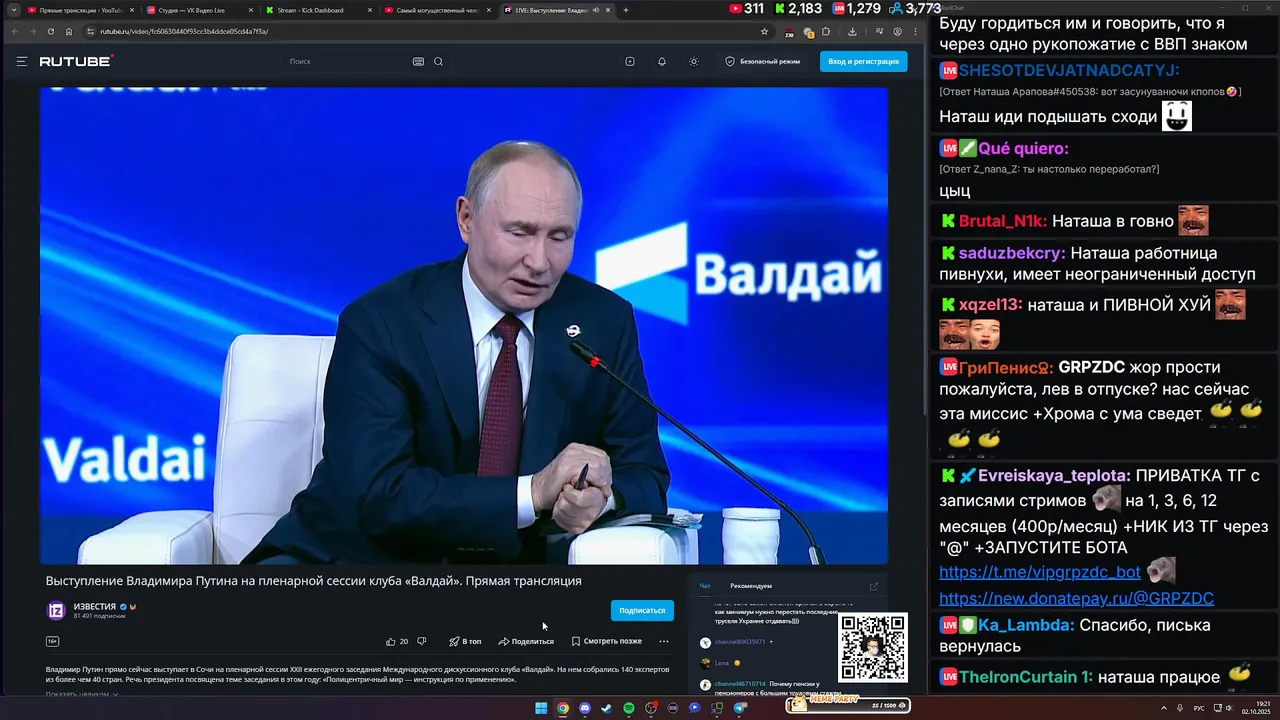Open the t.me/vipgrpzdc_bot link in chat
This screenshot has width=1280, height=720.
[1040, 572]
